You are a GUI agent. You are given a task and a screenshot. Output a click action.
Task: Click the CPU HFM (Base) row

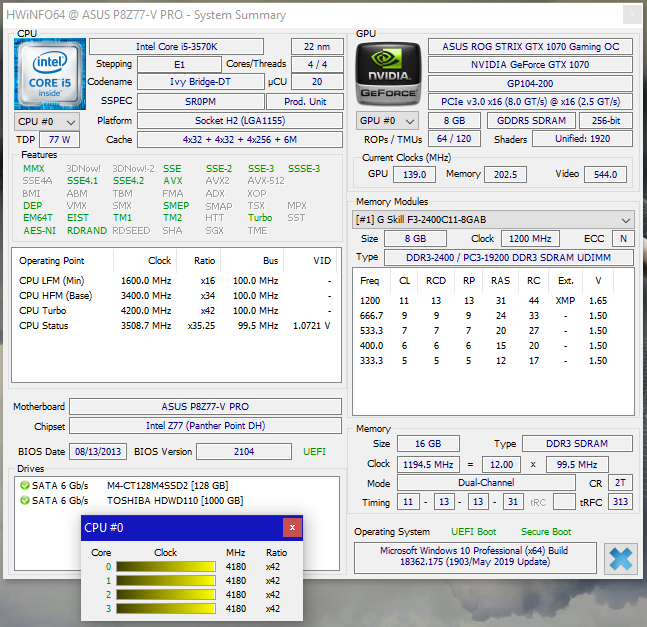click(175, 296)
